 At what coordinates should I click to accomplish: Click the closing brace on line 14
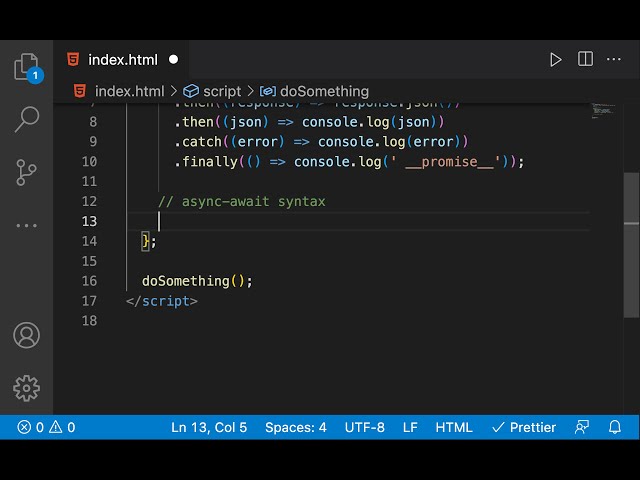click(x=145, y=241)
